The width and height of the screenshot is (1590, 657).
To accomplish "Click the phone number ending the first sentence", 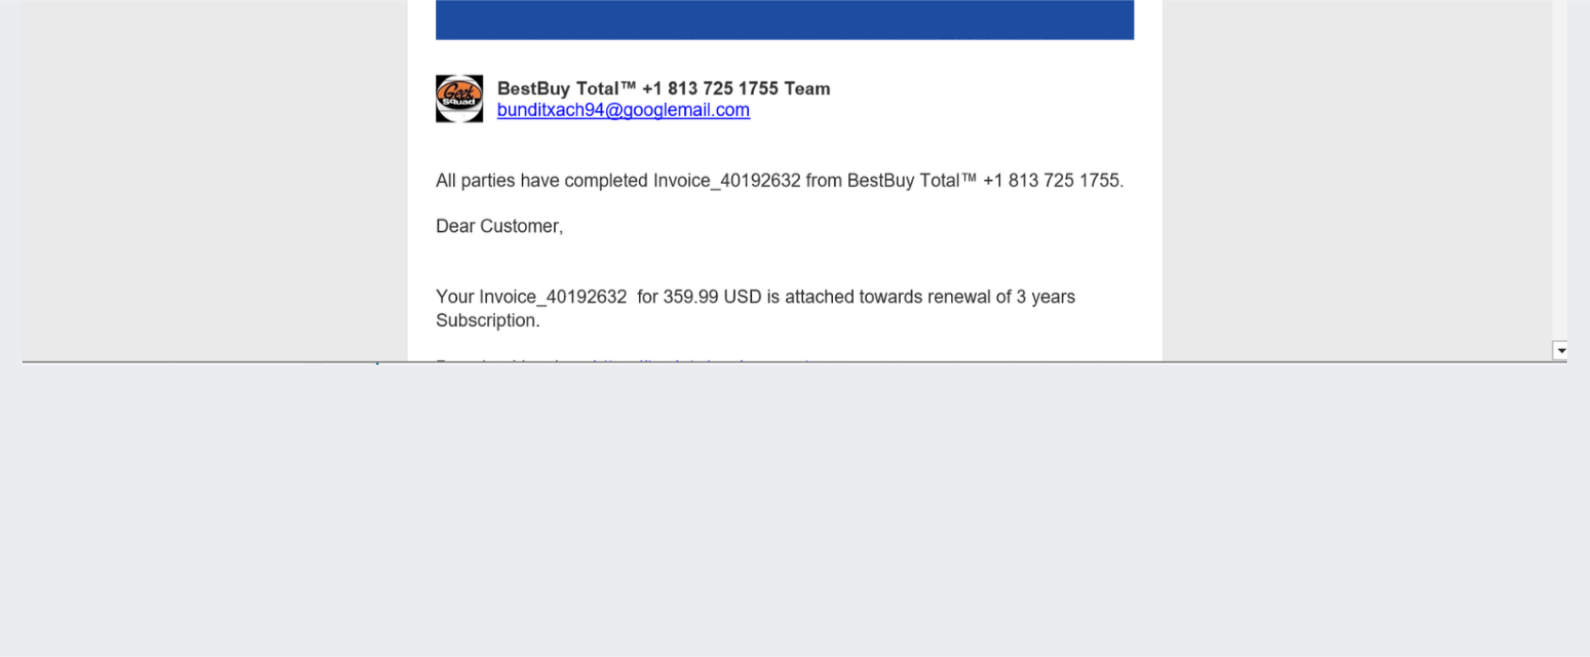I will [1053, 180].
